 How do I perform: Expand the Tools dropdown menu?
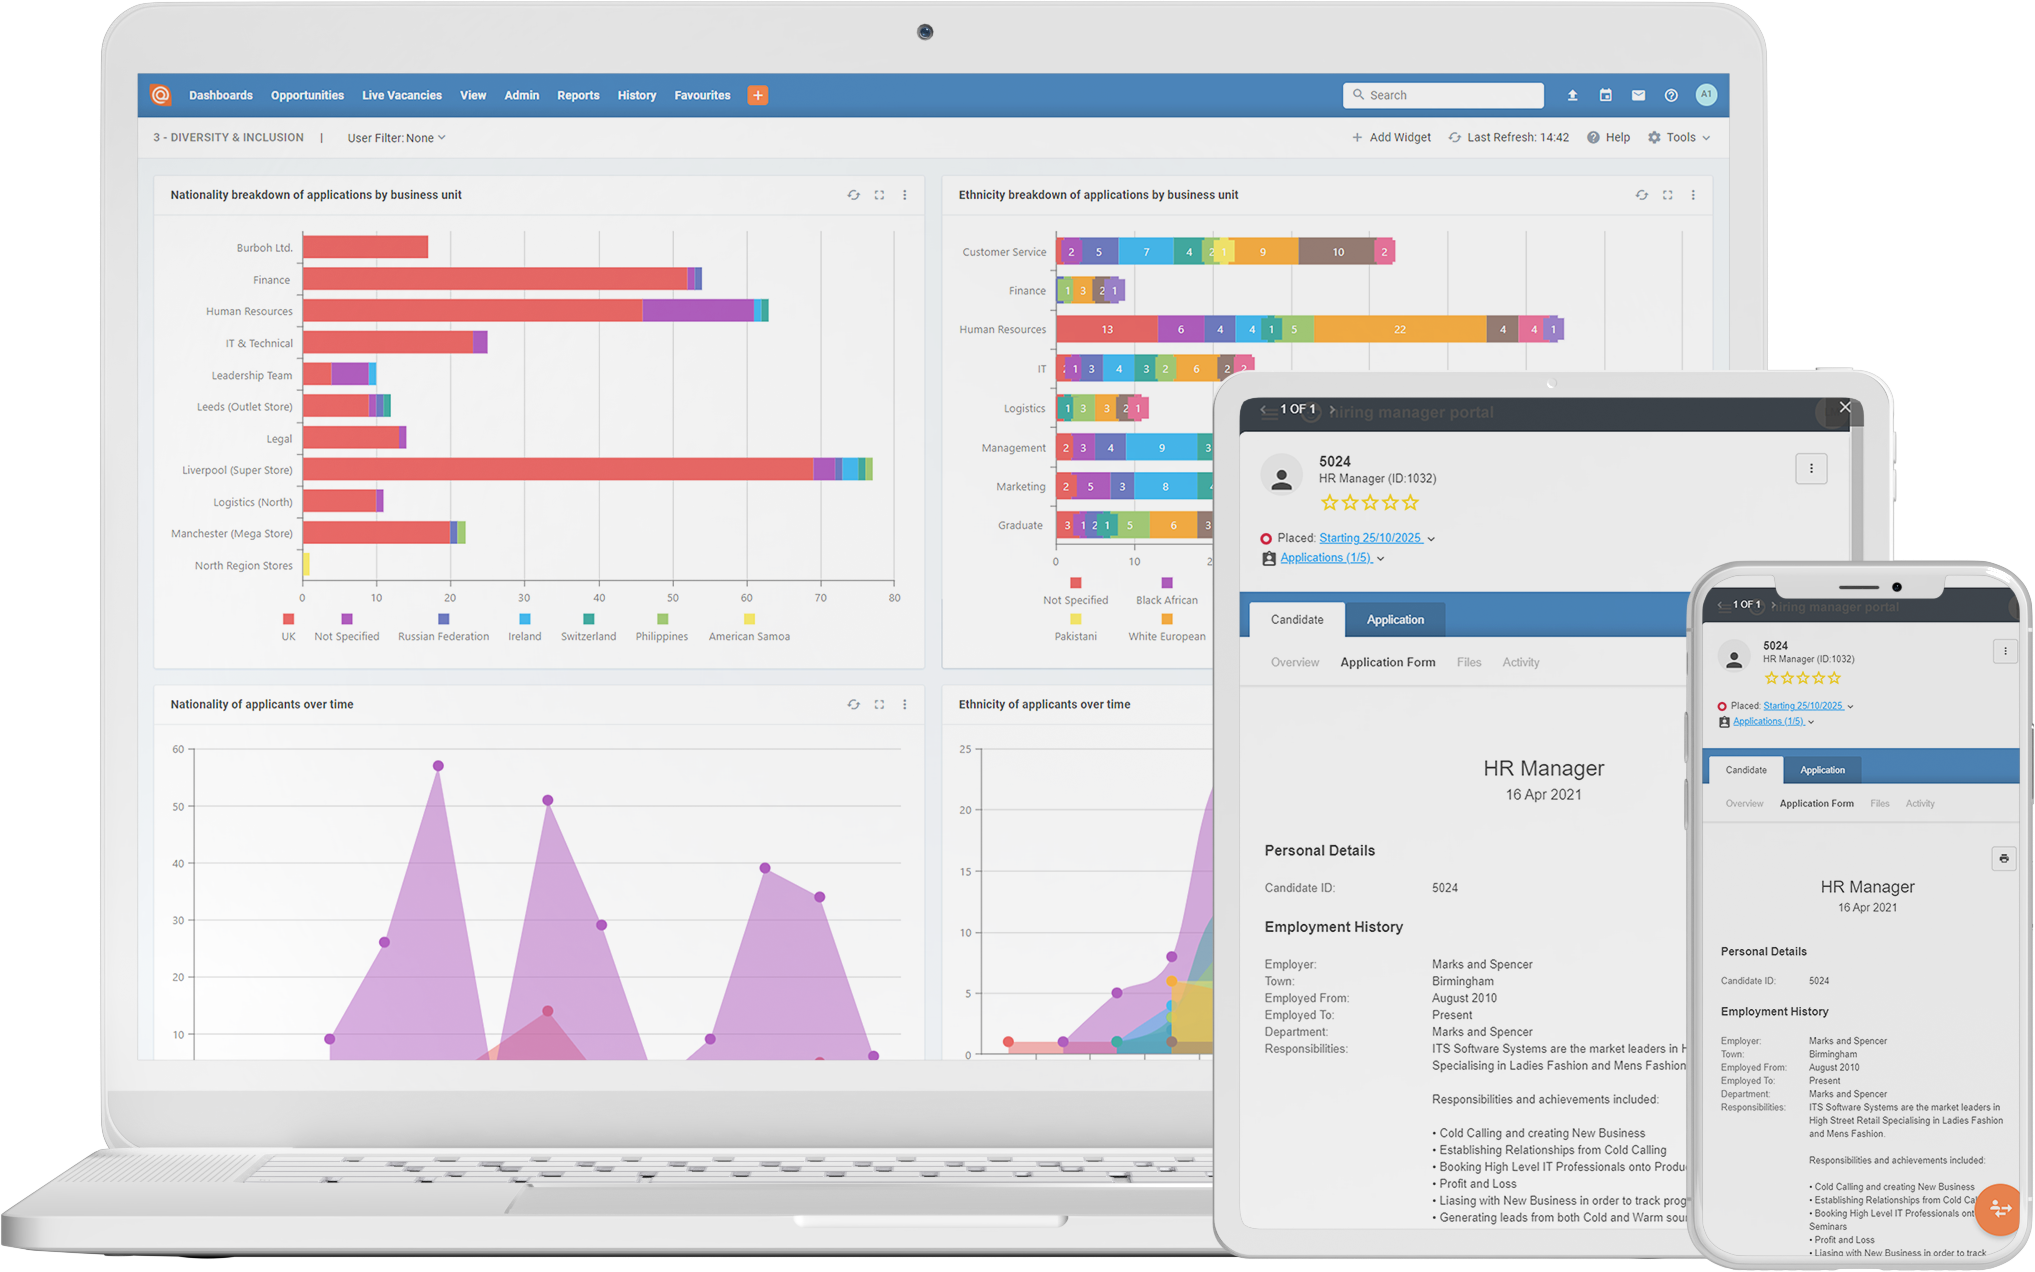tap(1680, 137)
